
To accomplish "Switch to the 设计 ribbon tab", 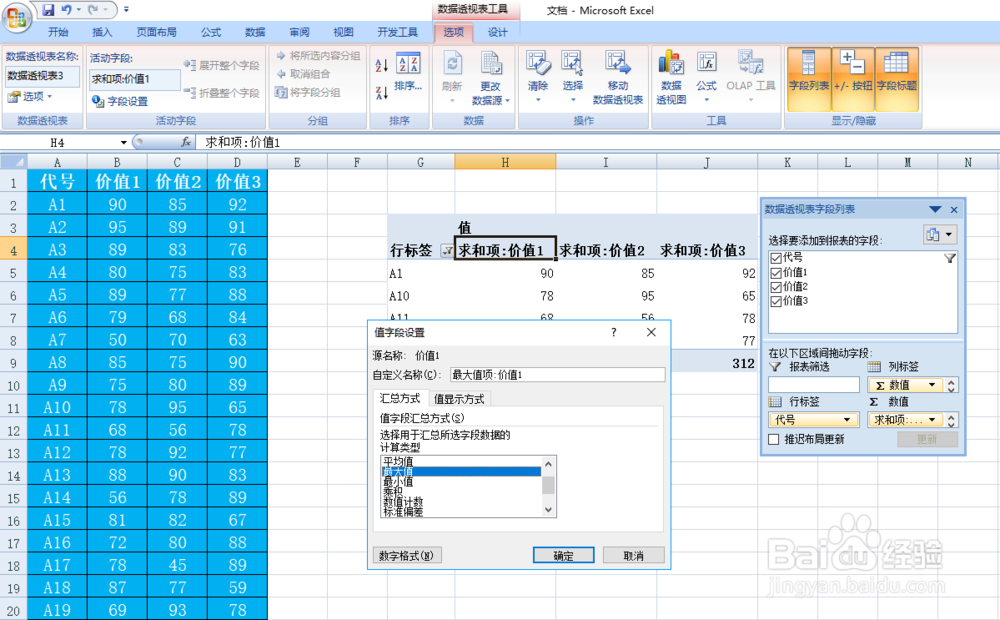I will 497,32.
